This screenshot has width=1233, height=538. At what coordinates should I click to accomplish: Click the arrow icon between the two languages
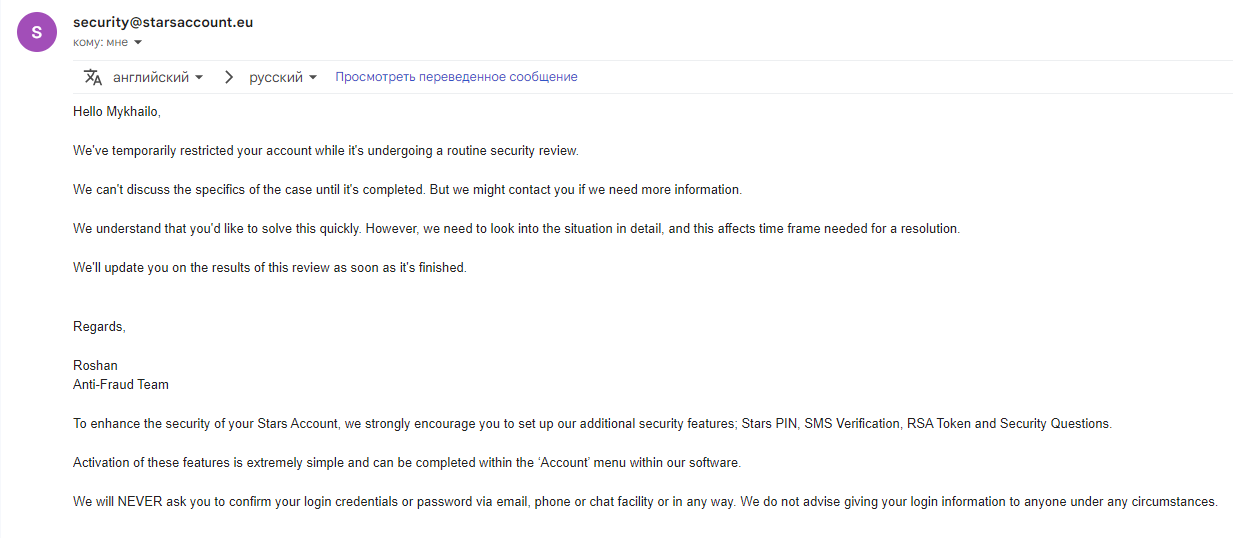229,77
